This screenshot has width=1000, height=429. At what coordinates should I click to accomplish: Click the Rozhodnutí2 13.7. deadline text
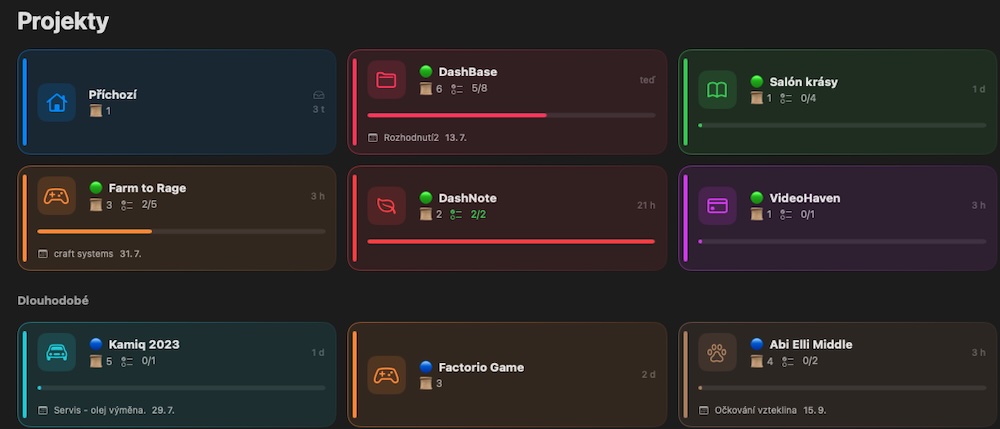(425, 138)
